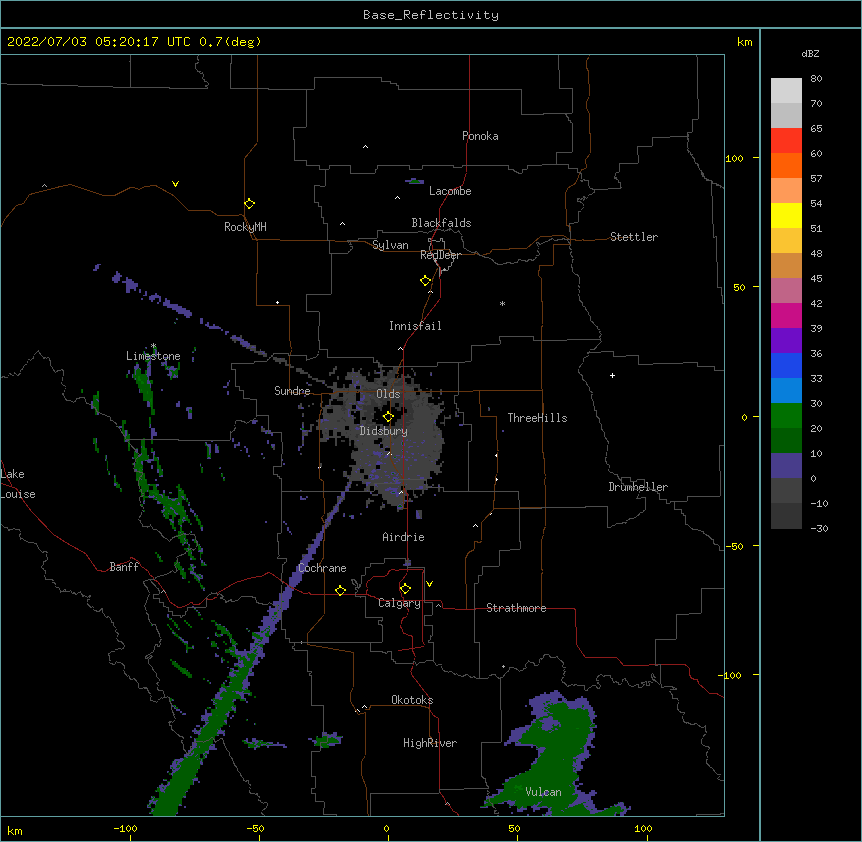The height and width of the screenshot is (842, 862).
Task: Click the white asterisk marker east of Innisfail
Action: coord(502,303)
